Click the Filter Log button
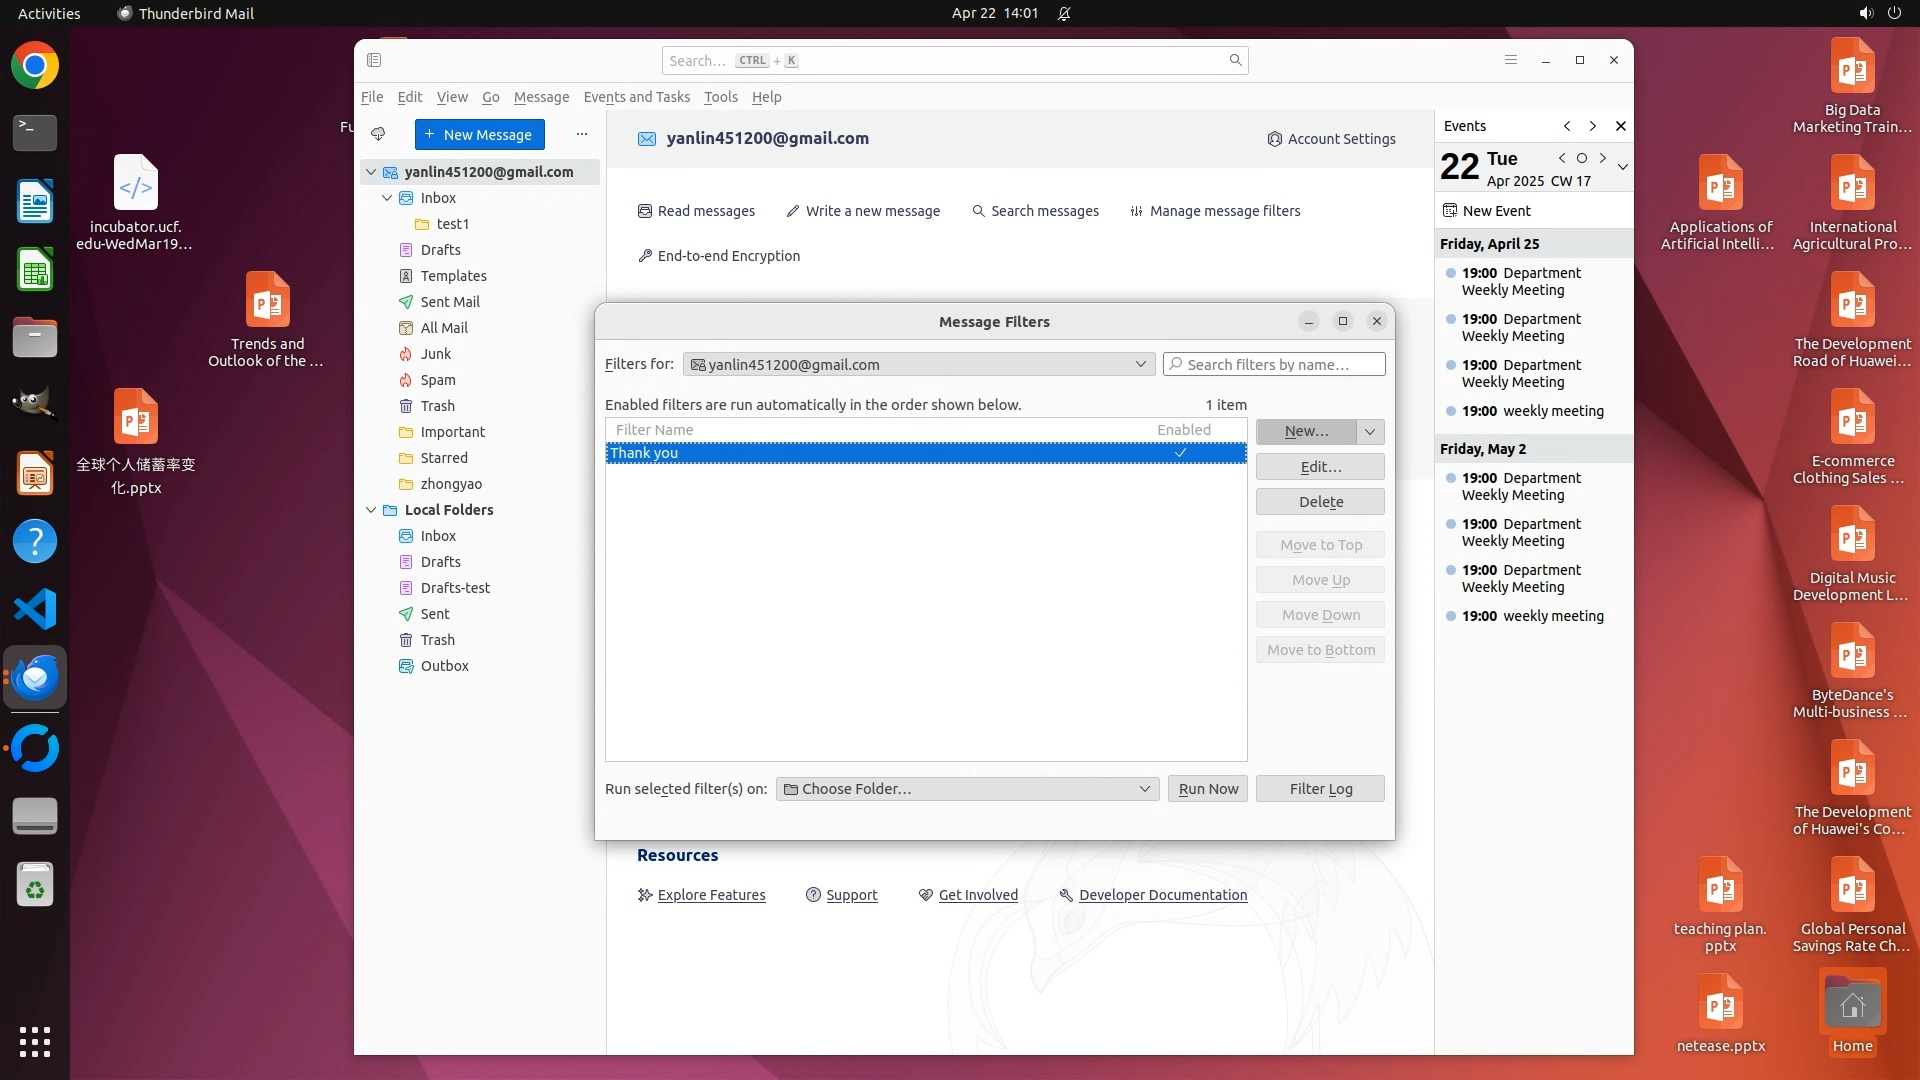 tap(1320, 789)
